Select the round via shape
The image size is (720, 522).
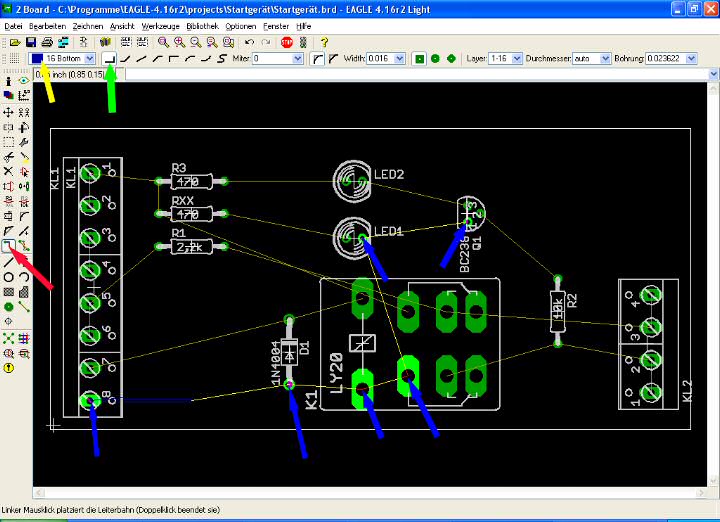(x=436, y=59)
